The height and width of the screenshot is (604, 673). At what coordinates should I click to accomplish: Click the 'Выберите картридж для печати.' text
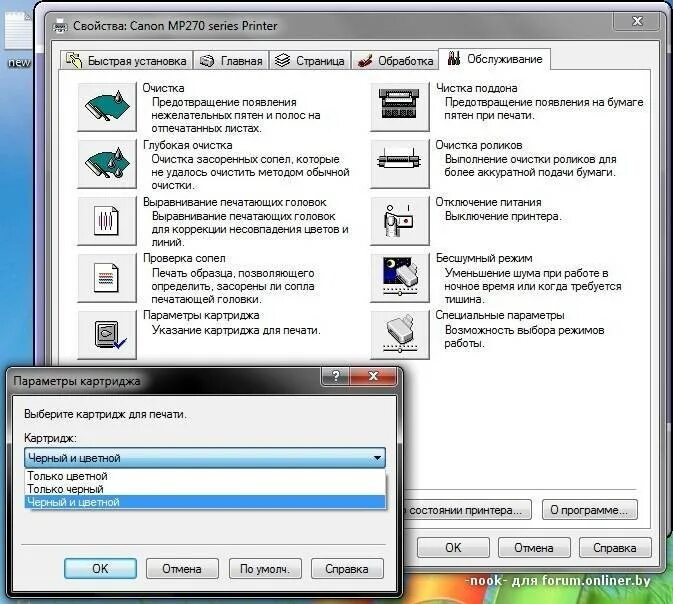pyautogui.click(x=105, y=414)
